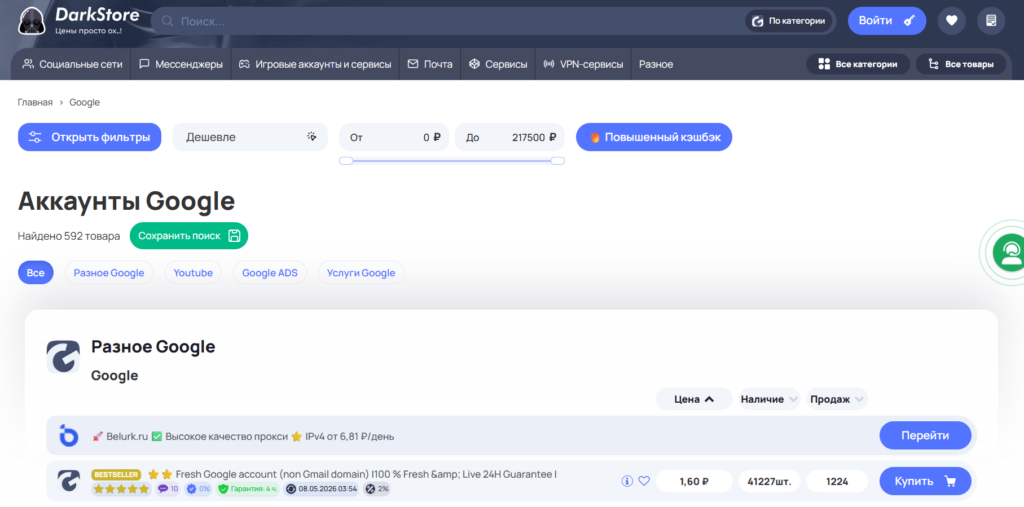Viewport: 1024px width, 507px height.
Task: Click right handle of price slider
Action: [558, 161]
